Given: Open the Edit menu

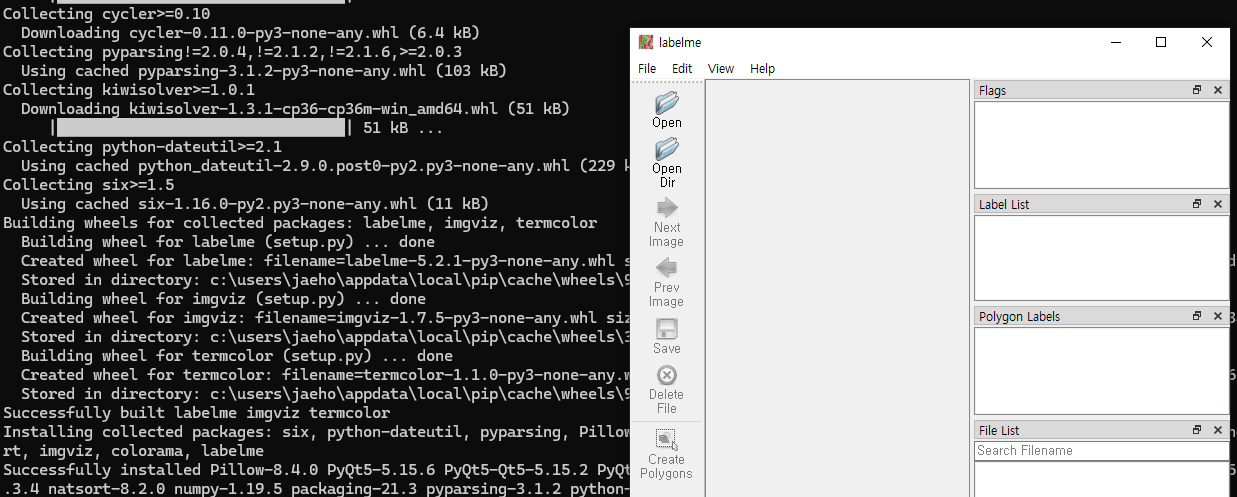Looking at the screenshot, I should click(682, 68).
